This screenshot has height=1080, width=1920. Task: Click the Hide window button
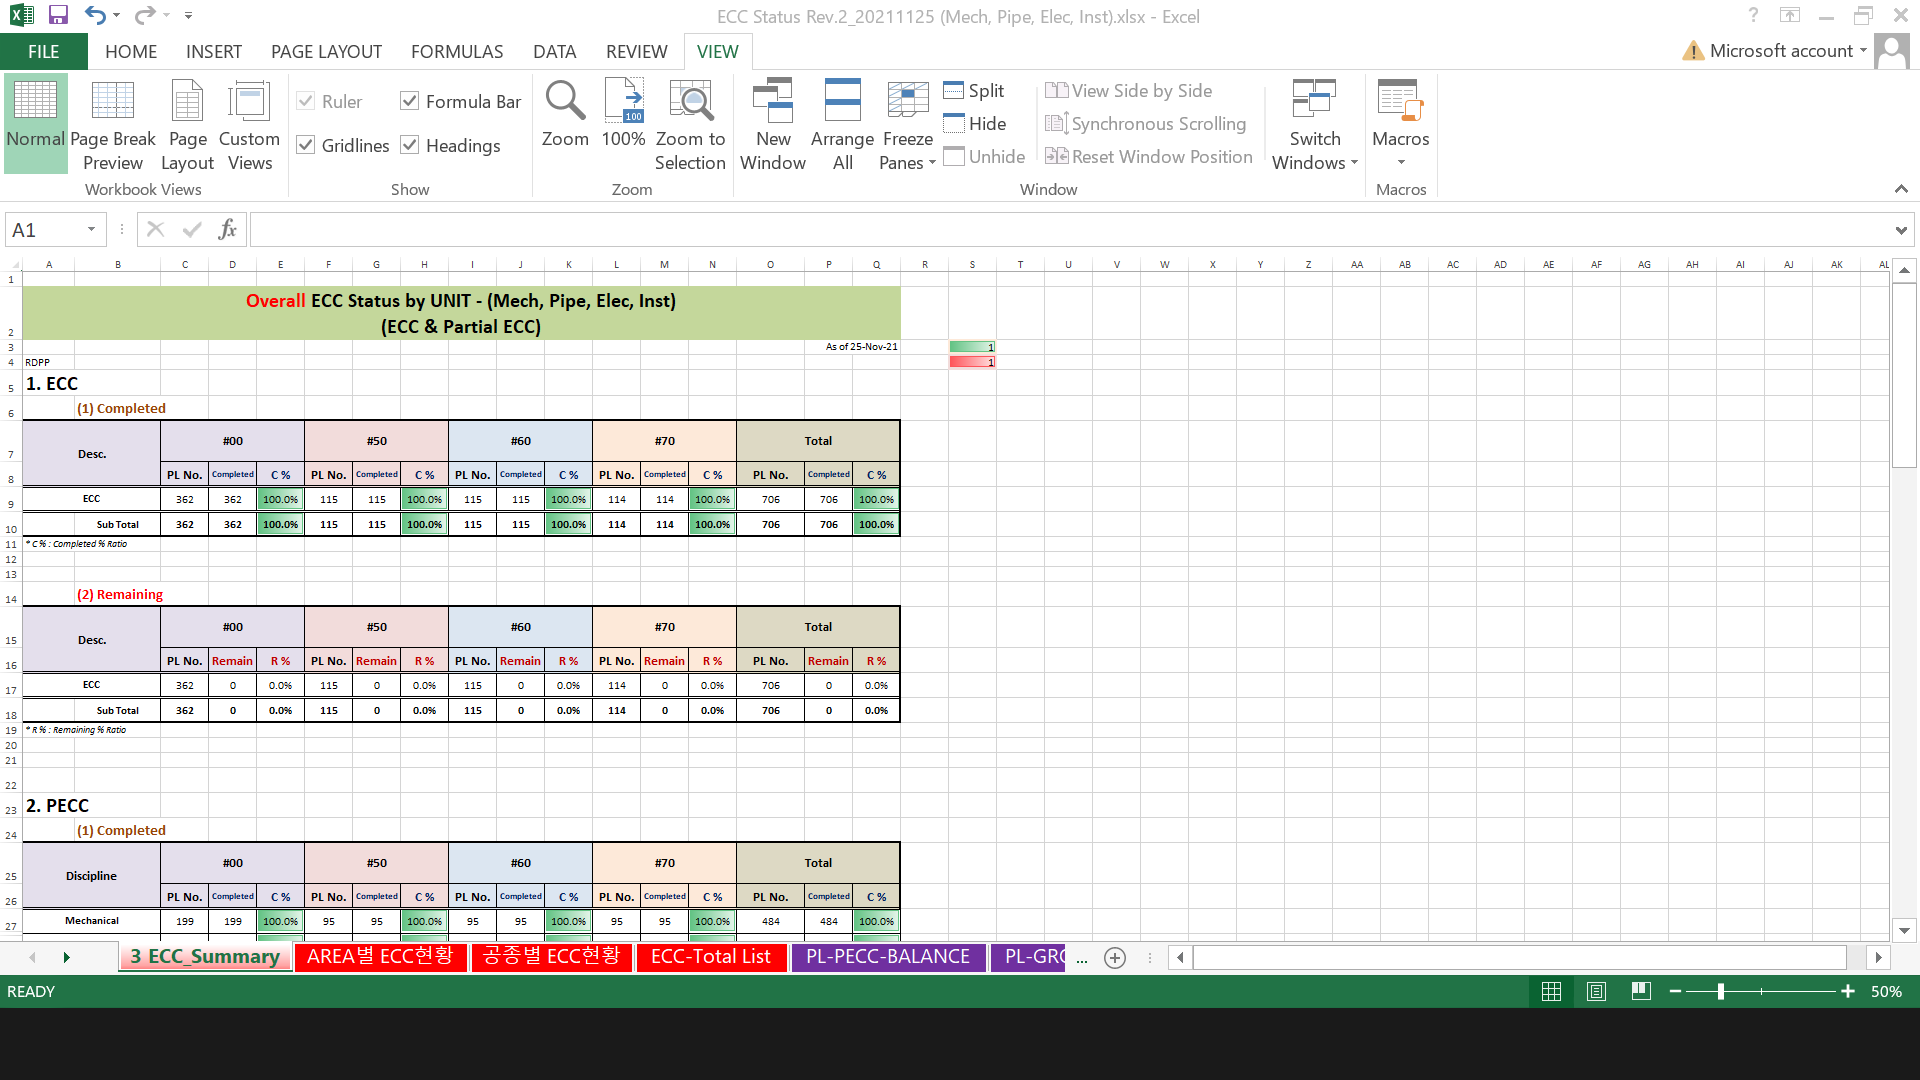point(975,124)
